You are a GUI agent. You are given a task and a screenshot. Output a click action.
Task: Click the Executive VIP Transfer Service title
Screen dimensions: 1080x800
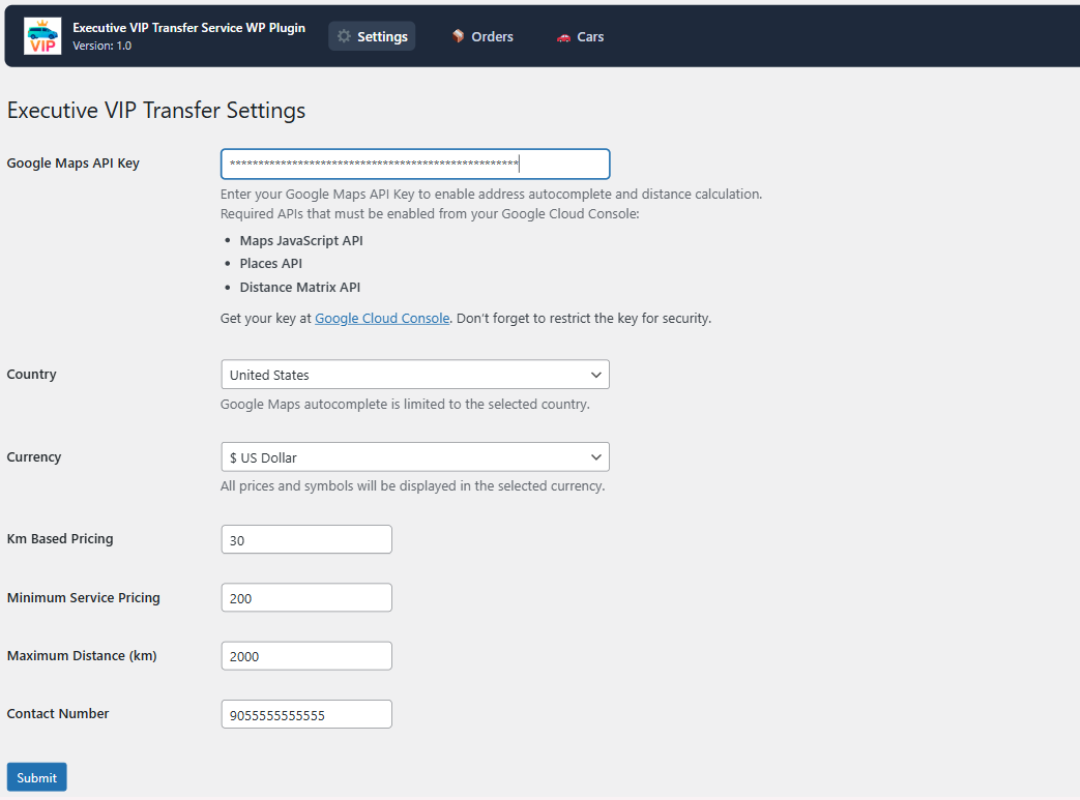[x=189, y=27]
